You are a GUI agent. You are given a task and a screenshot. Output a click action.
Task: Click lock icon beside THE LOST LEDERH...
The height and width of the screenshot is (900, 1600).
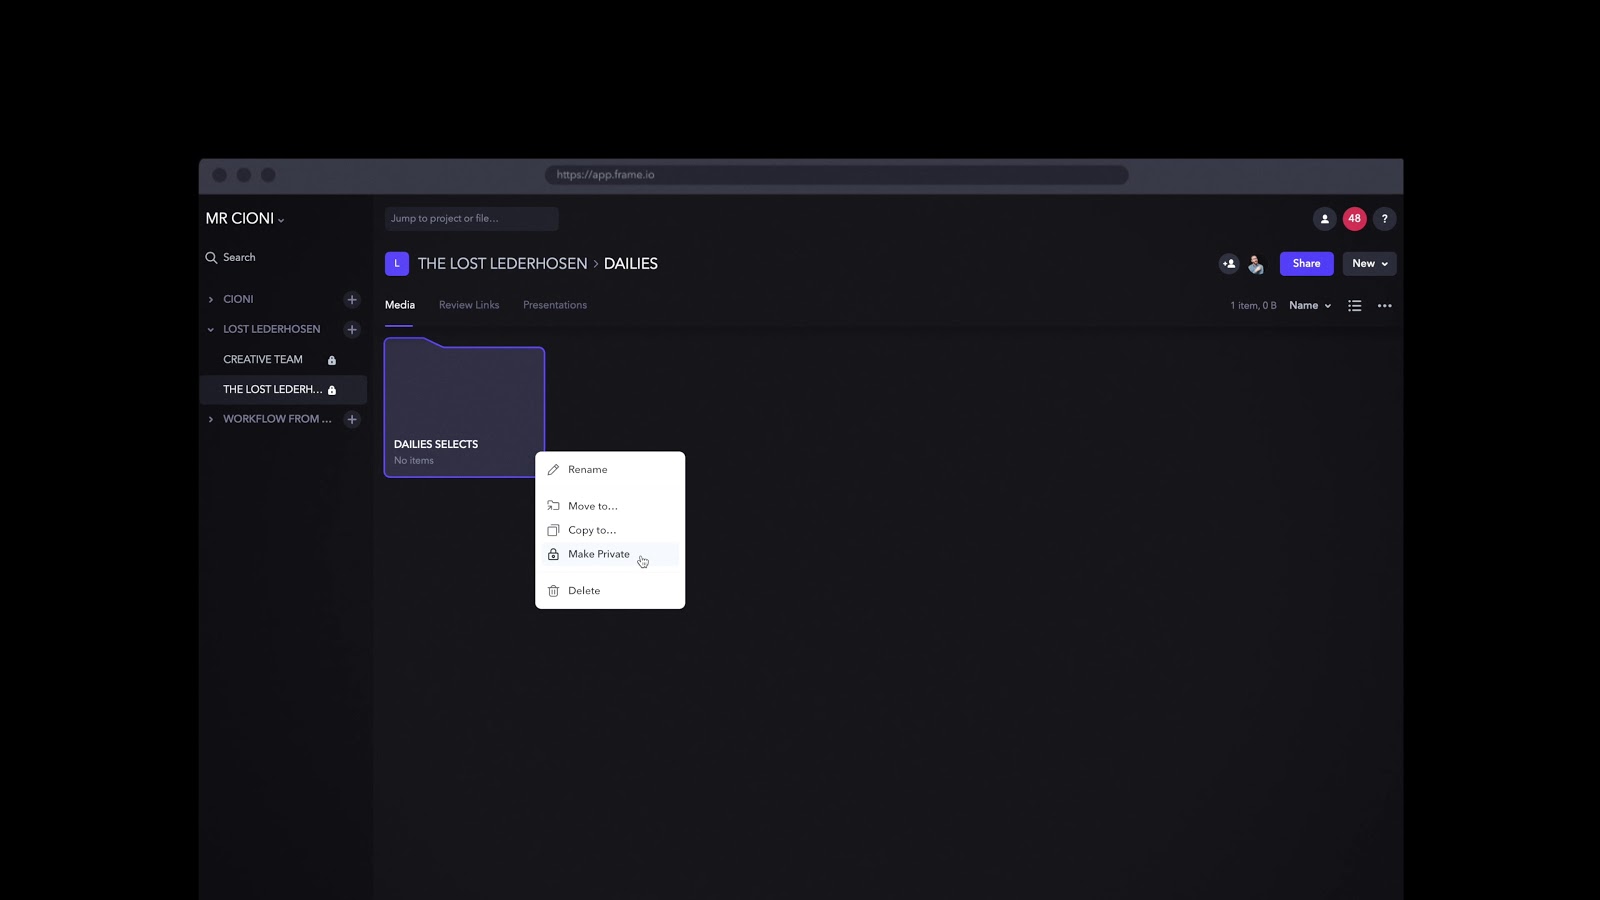(332, 390)
